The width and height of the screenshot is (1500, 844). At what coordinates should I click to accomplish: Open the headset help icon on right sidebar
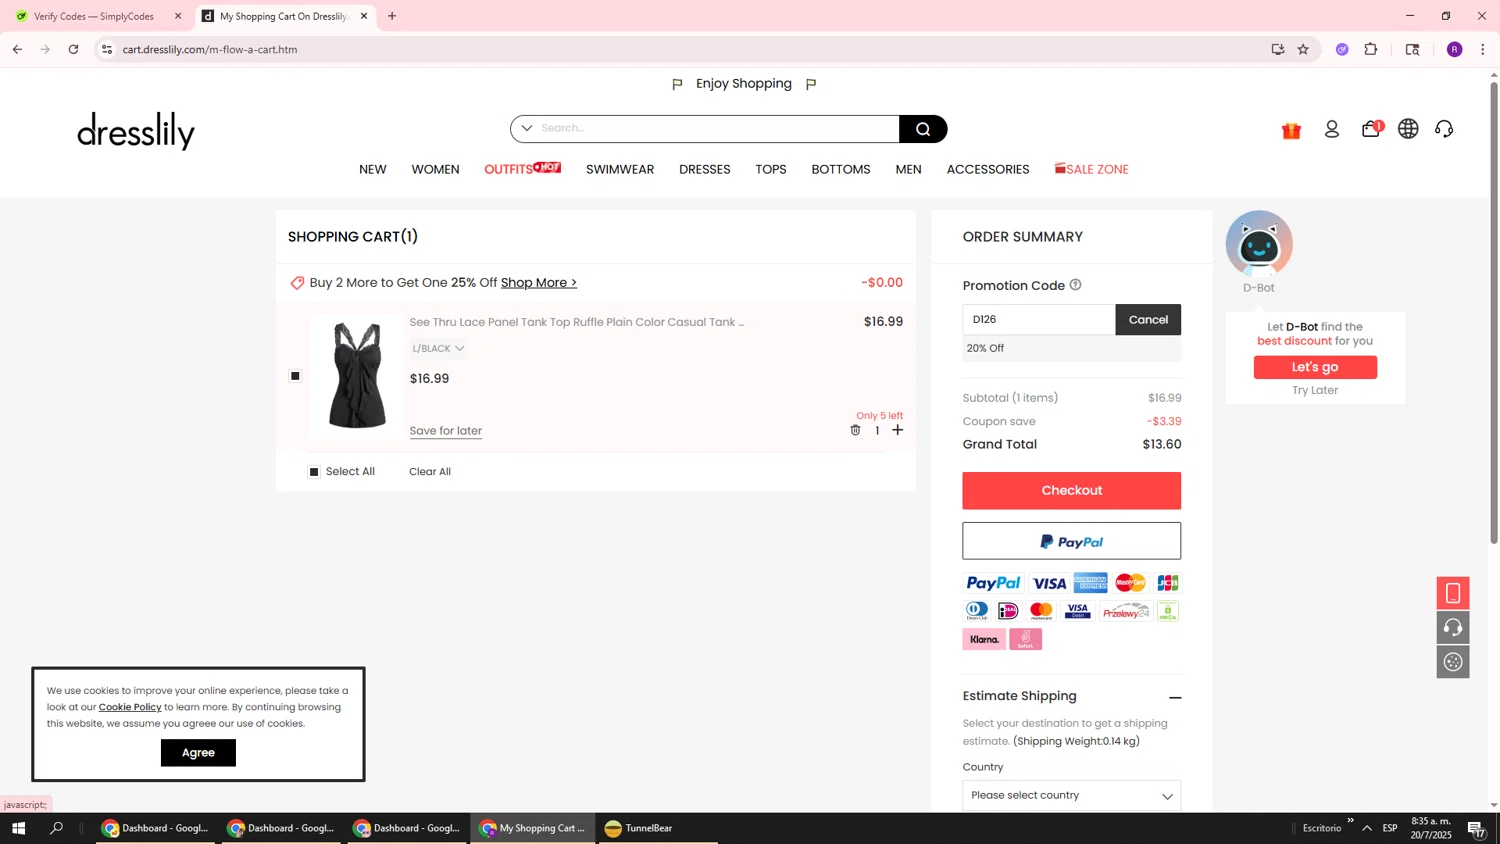click(1453, 627)
